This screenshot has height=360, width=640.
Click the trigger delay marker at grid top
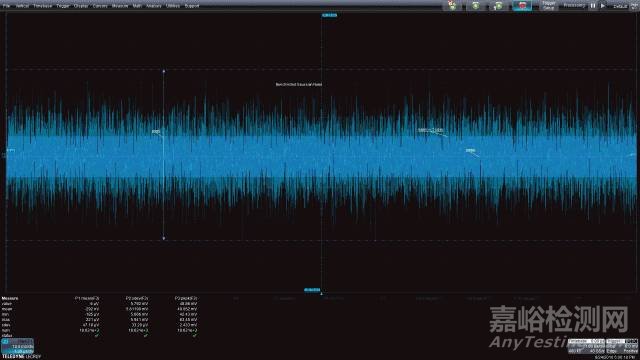click(x=329, y=16)
